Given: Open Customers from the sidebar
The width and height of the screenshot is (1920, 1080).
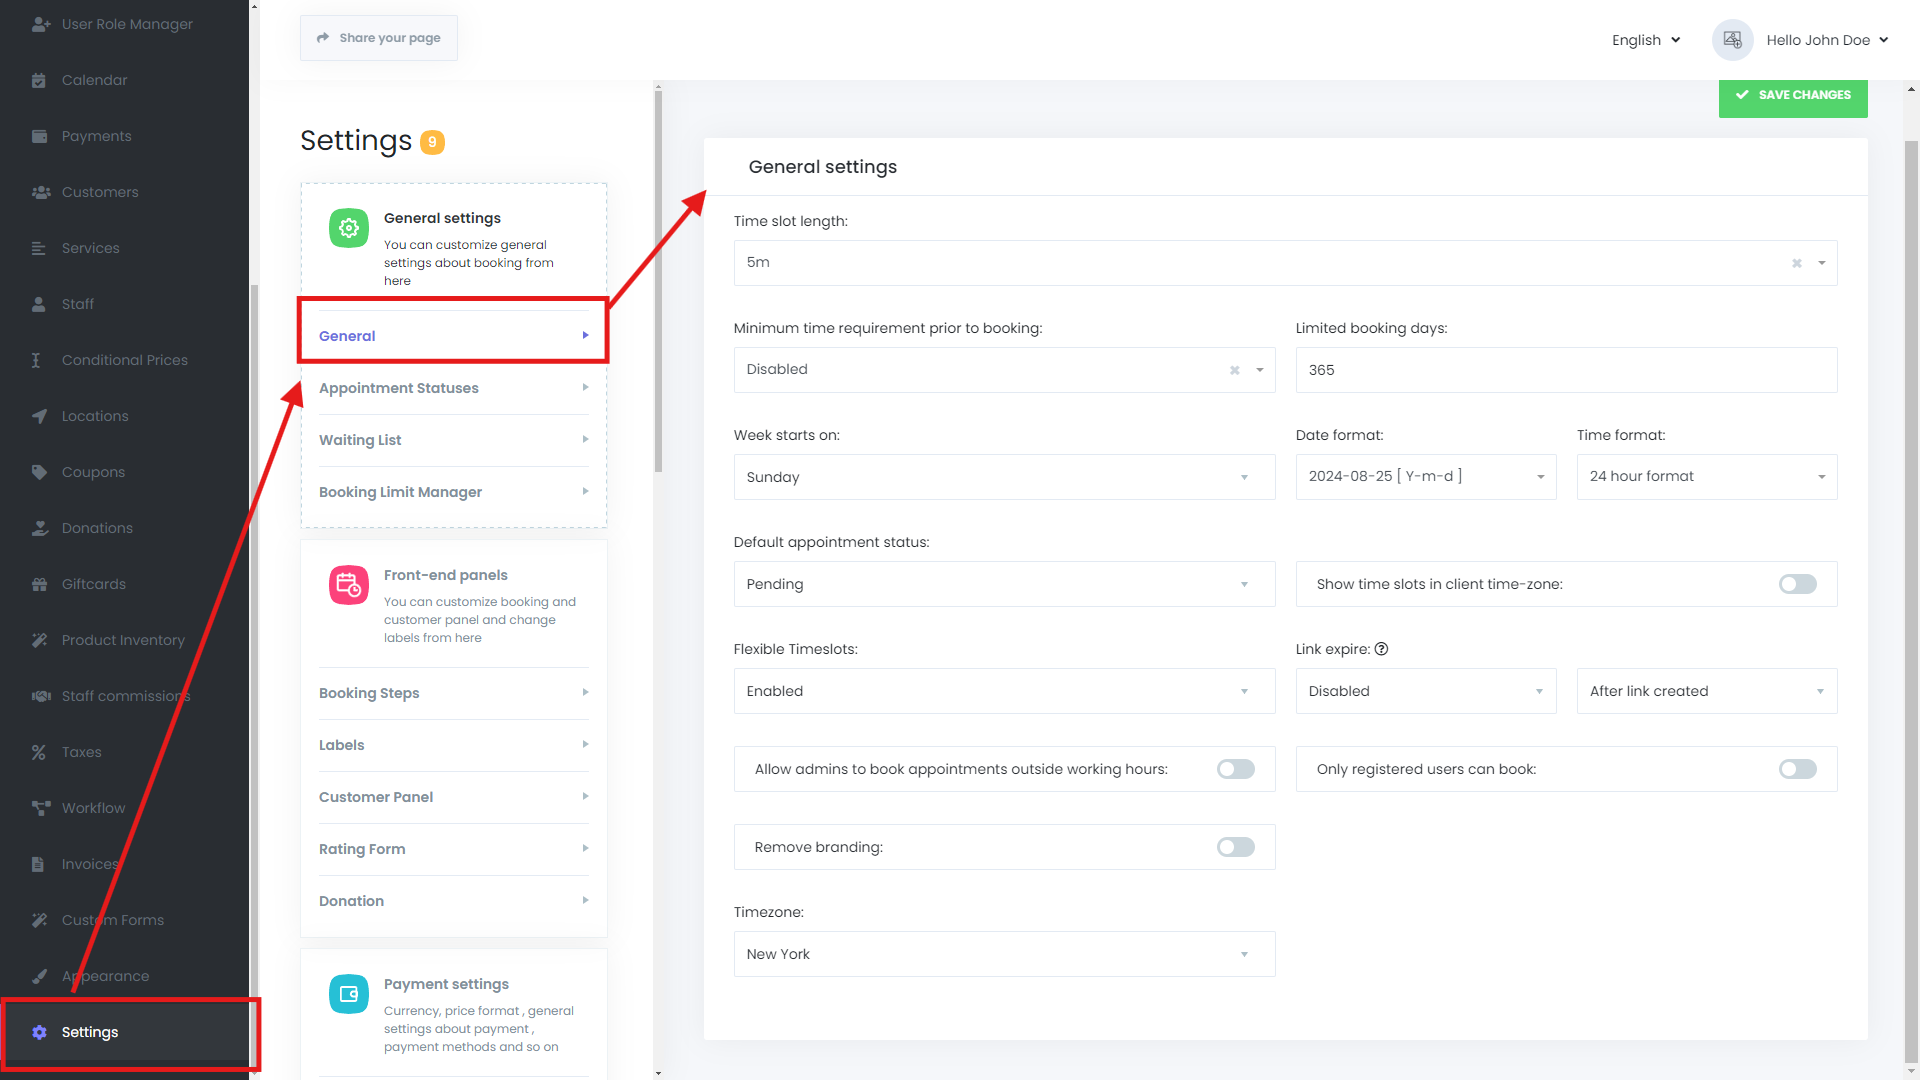Looking at the screenshot, I should [41, 192].
